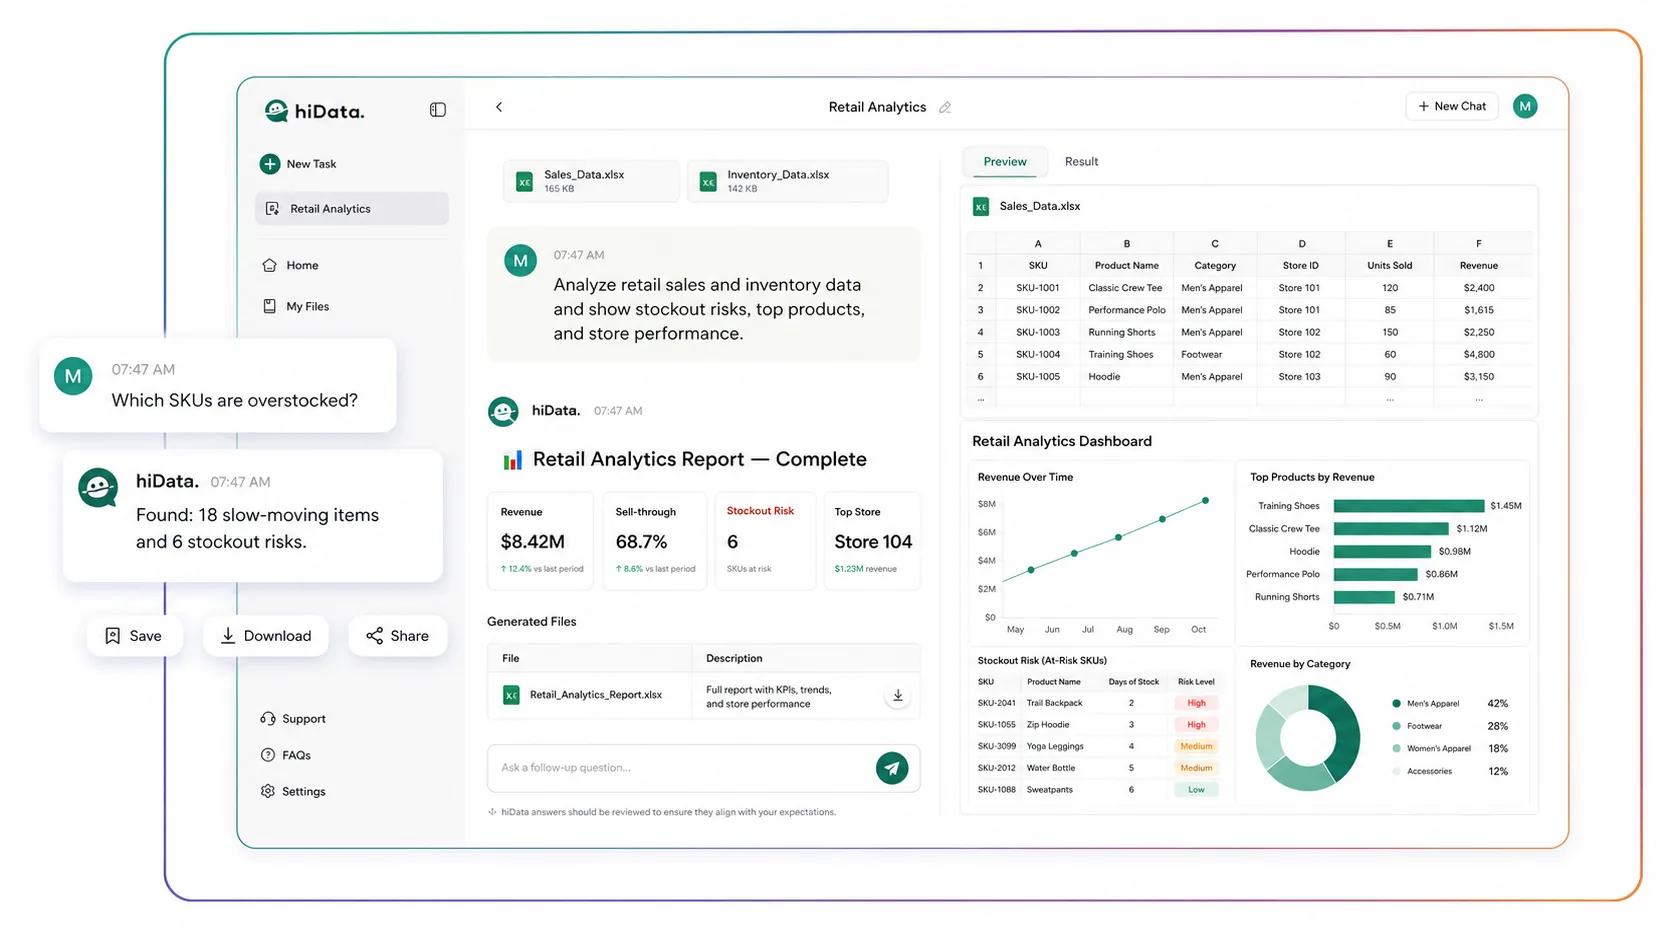This screenshot has width=1672, height=941.
Task: Toggle the sidebar collapse icon
Action: tap(438, 110)
